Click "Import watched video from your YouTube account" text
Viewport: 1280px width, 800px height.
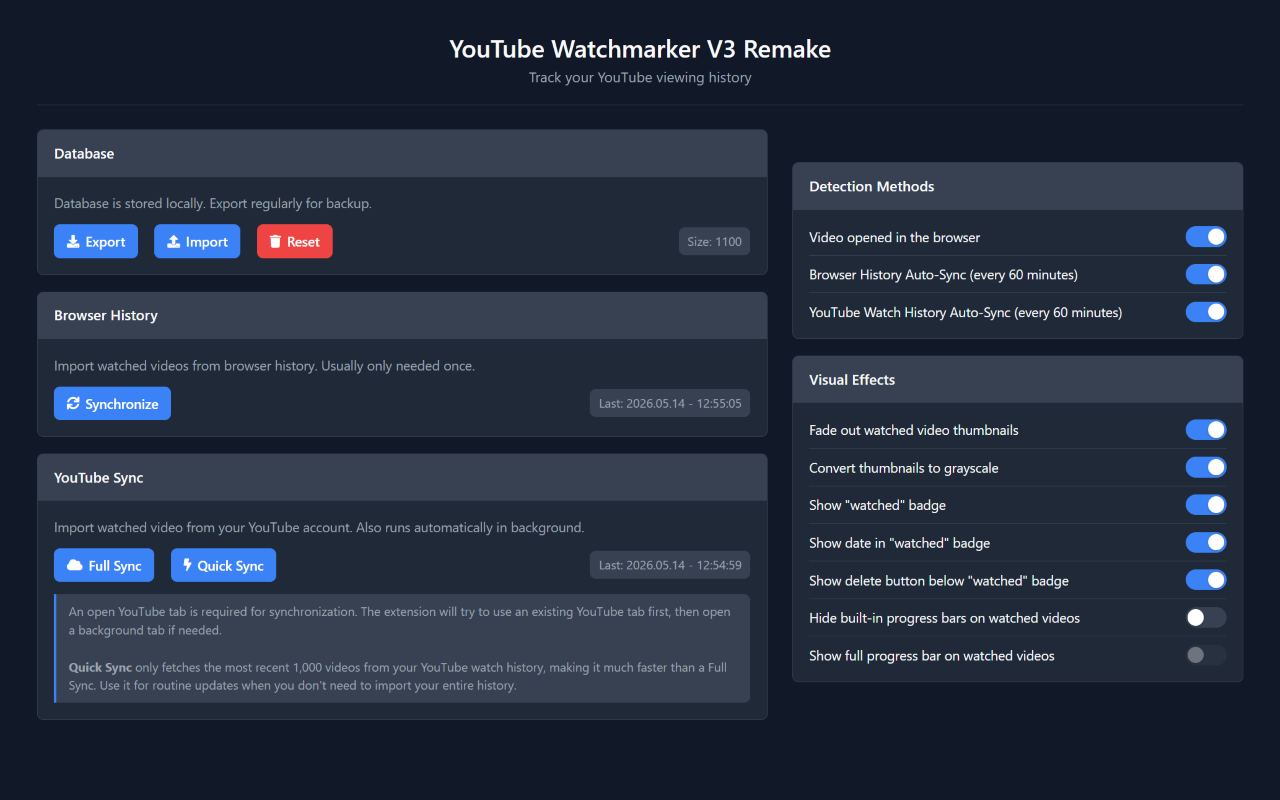319,527
